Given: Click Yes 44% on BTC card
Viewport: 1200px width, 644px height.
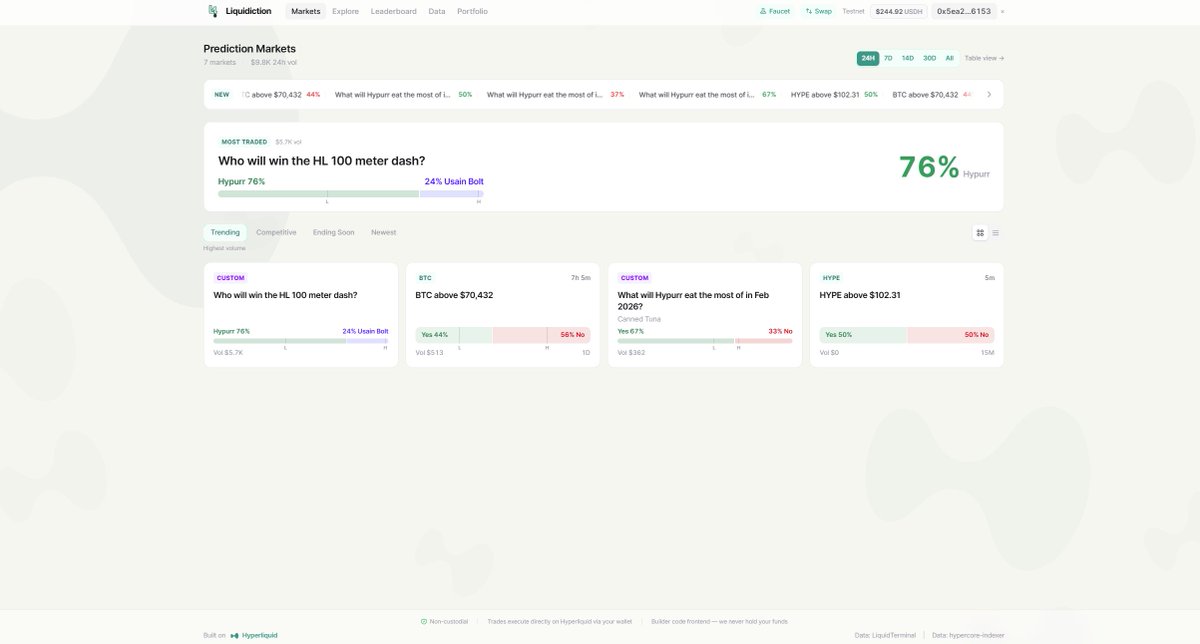Looking at the screenshot, I should (x=454, y=335).
